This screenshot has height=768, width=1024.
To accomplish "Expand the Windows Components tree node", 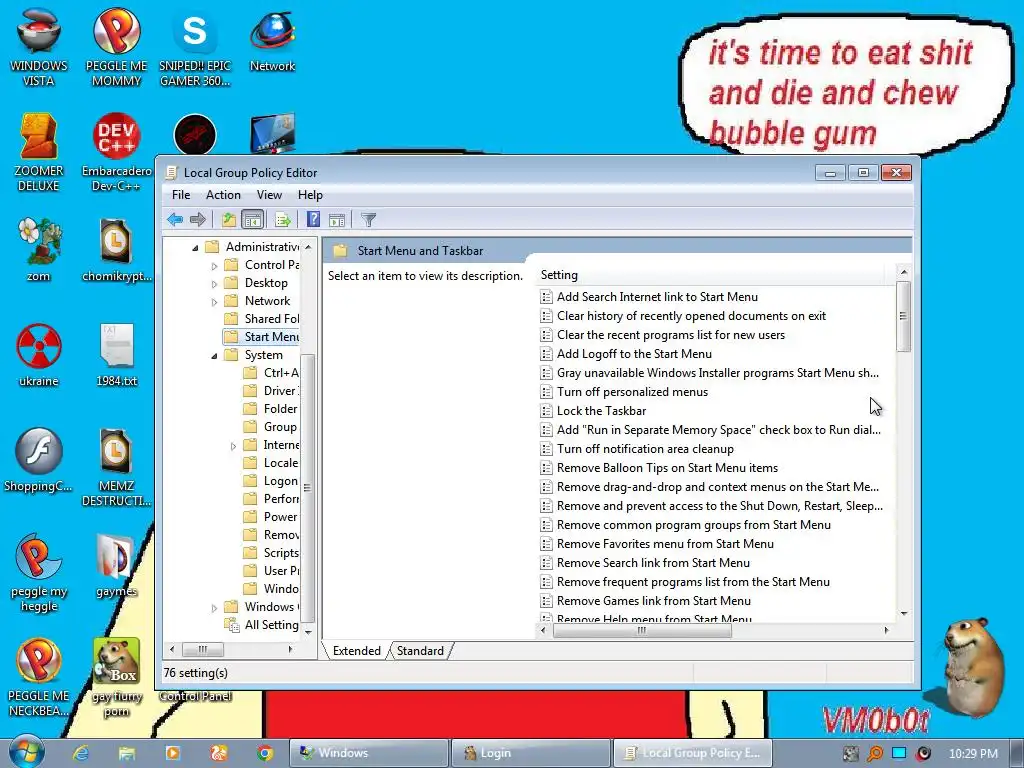I will [214, 608].
